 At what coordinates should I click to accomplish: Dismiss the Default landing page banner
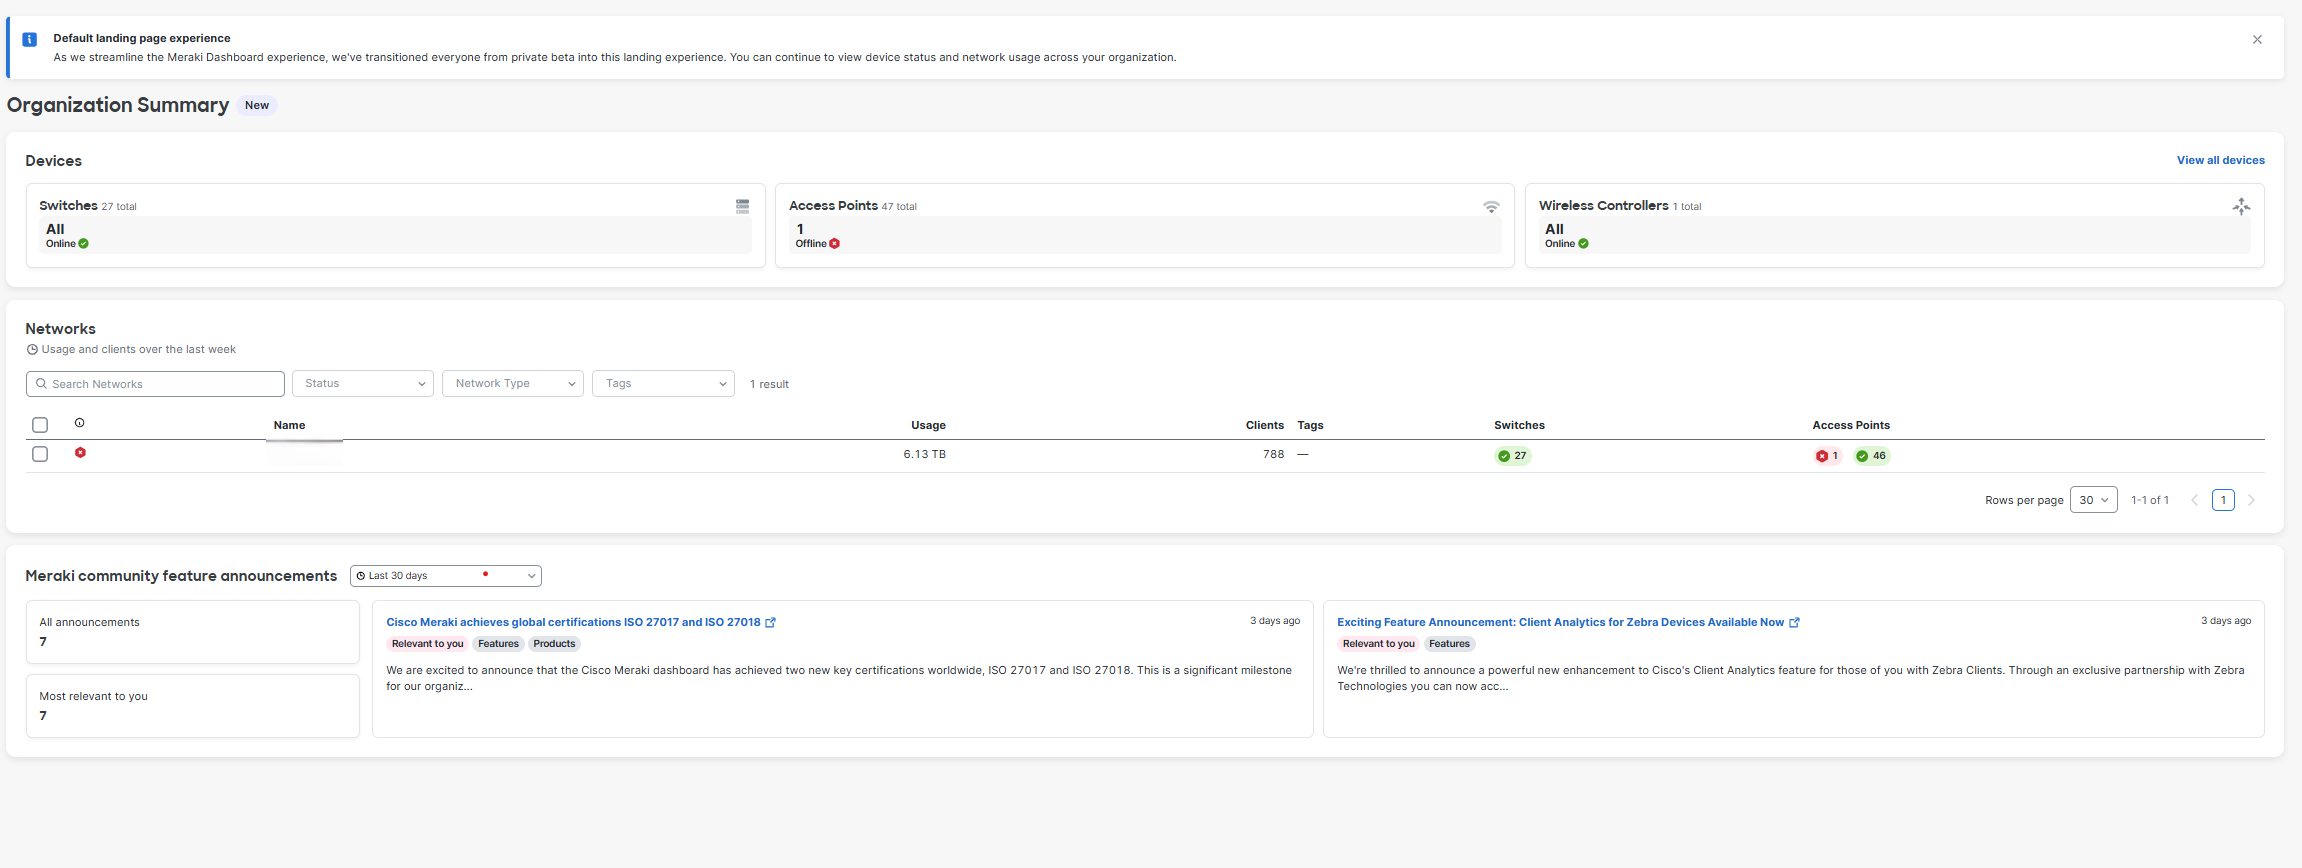[x=2257, y=40]
